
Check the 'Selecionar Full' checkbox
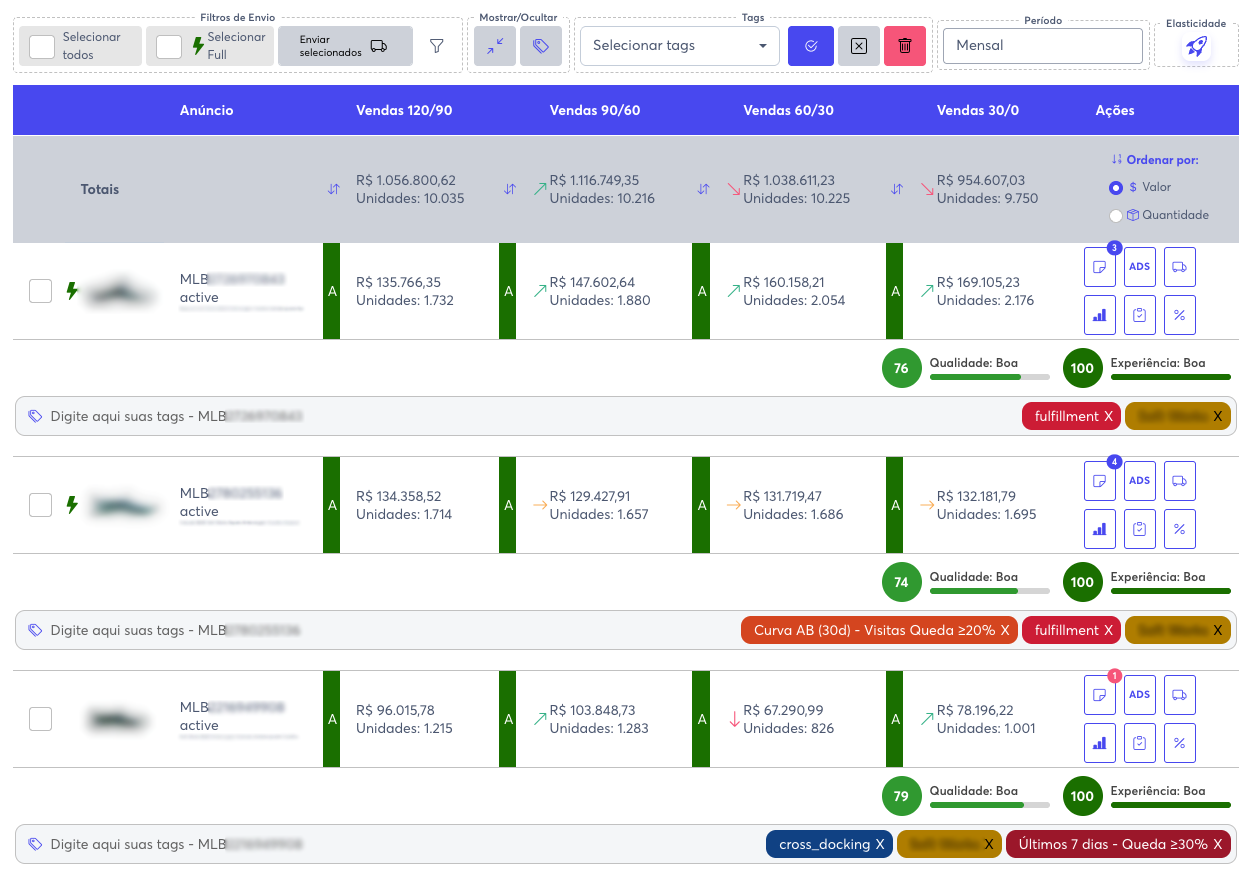169,47
